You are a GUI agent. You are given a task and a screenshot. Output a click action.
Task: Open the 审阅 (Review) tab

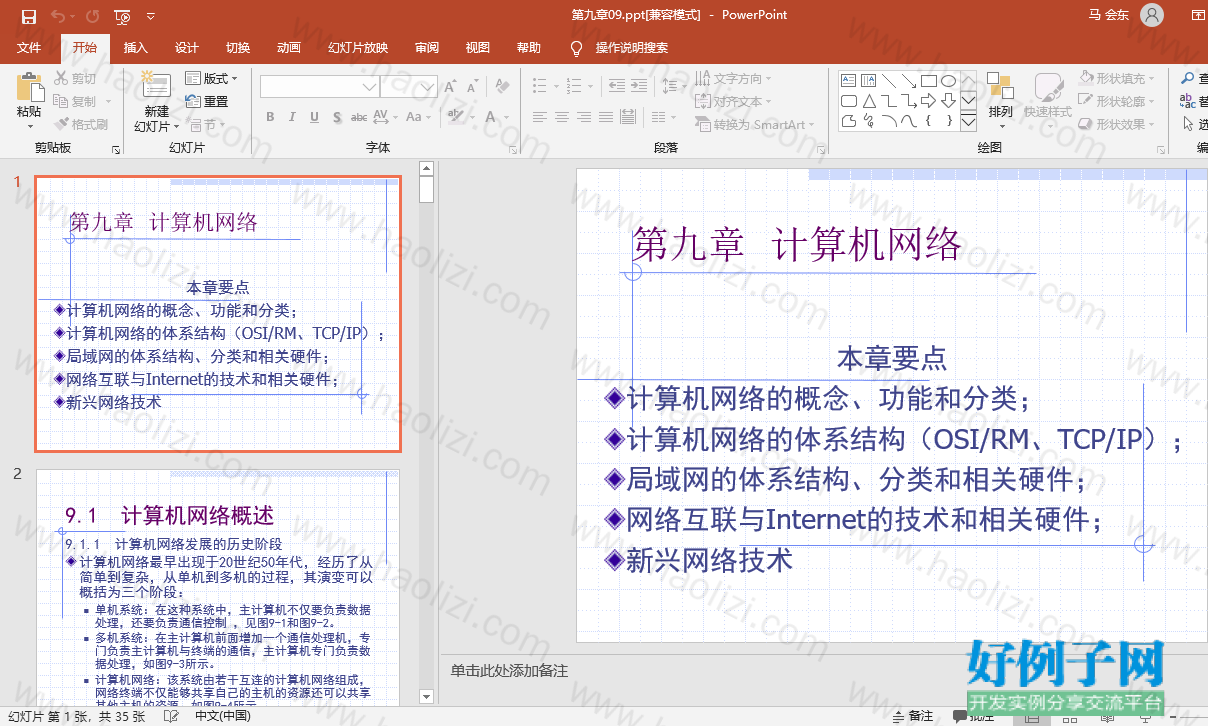pos(427,48)
